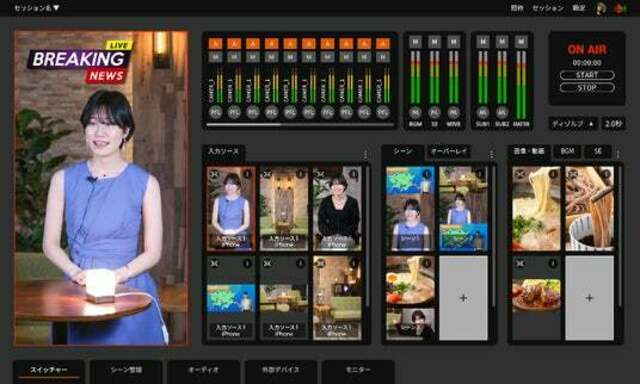Click the PFL knob on the BGM channel
The image size is (640, 384).
[415, 112]
